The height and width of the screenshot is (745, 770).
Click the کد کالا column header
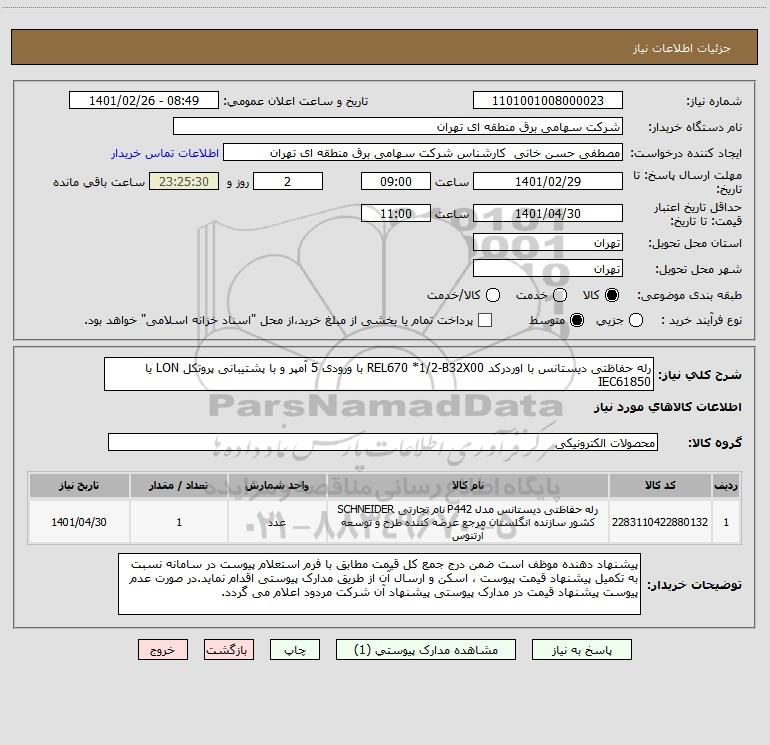tap(660, 485)
